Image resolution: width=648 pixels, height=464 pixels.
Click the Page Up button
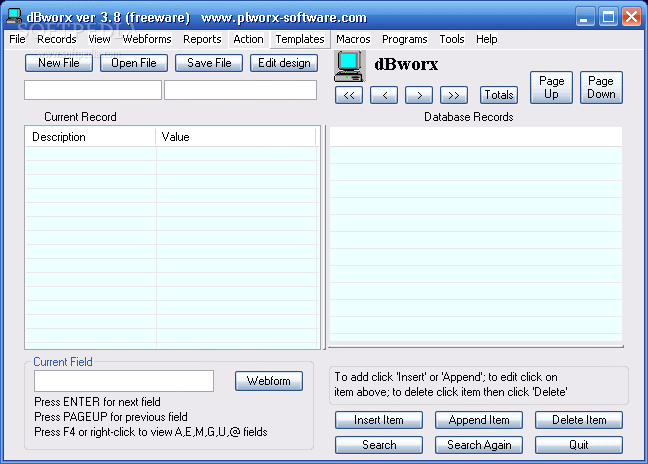[x=551, y=87]
